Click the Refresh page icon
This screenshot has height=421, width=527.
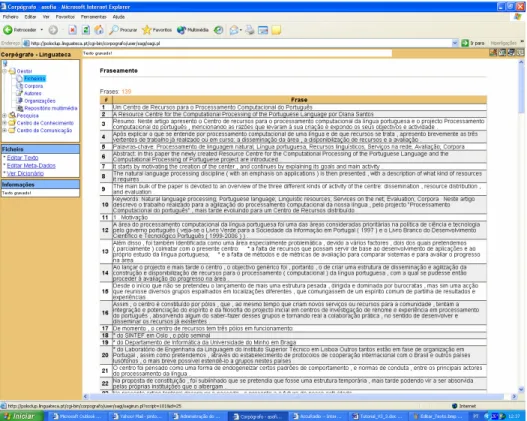86,30
